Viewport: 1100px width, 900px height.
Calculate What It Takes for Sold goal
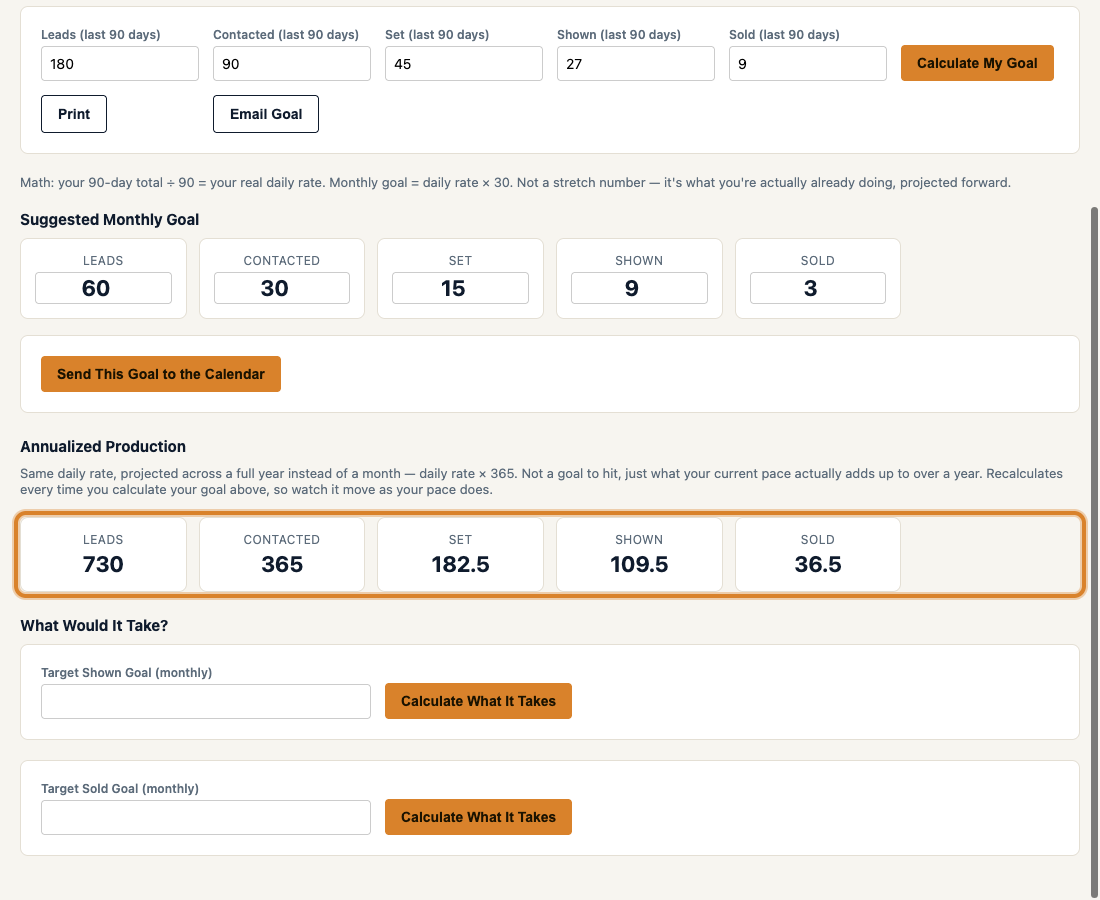pos(478,817)
